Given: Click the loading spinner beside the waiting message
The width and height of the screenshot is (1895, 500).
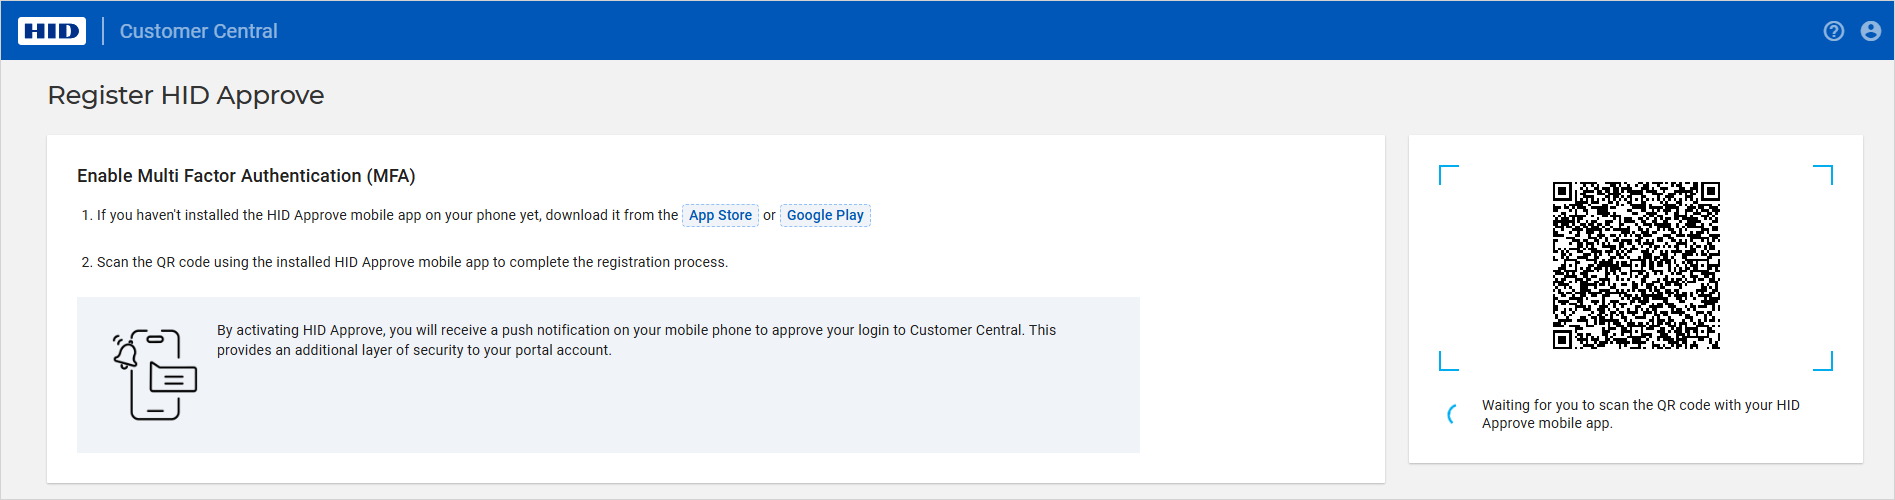Looking at the screenshot, I should tap(1453, 414).
